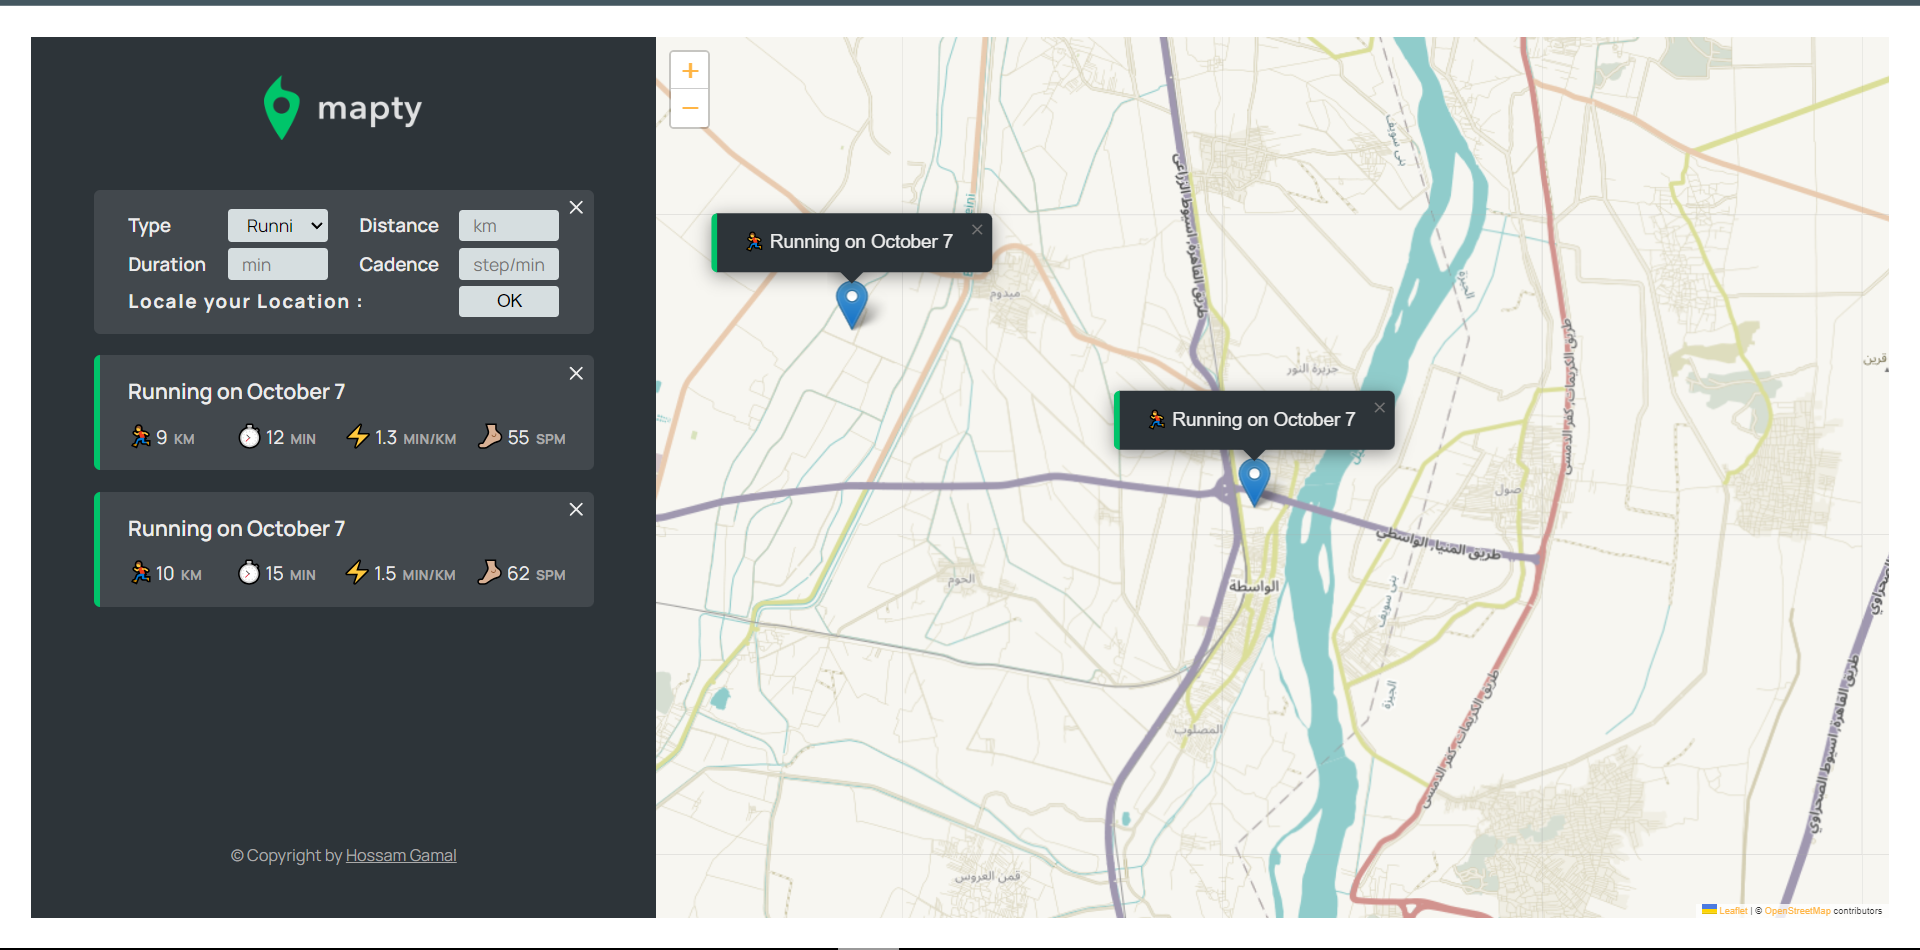Viewport: 1920px width, 950px height.
Task: Select the 'Running on October 7' 10 km workout title
Action: click(236, 529)
